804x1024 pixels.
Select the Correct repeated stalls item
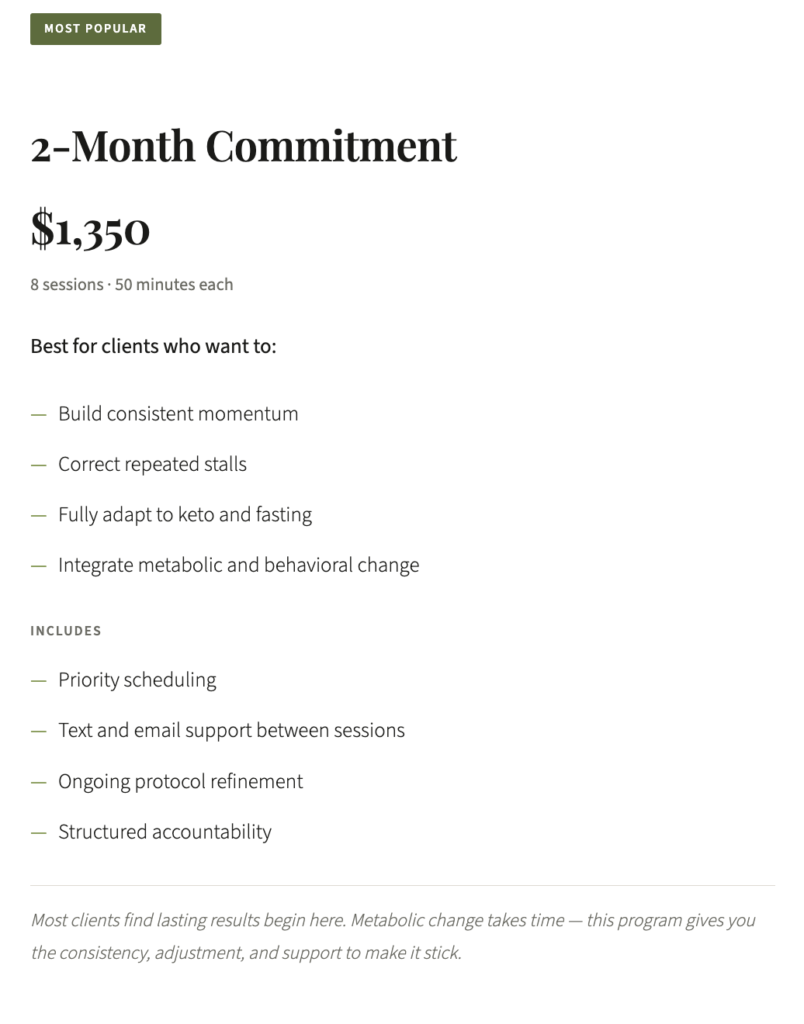click(152, 464)
